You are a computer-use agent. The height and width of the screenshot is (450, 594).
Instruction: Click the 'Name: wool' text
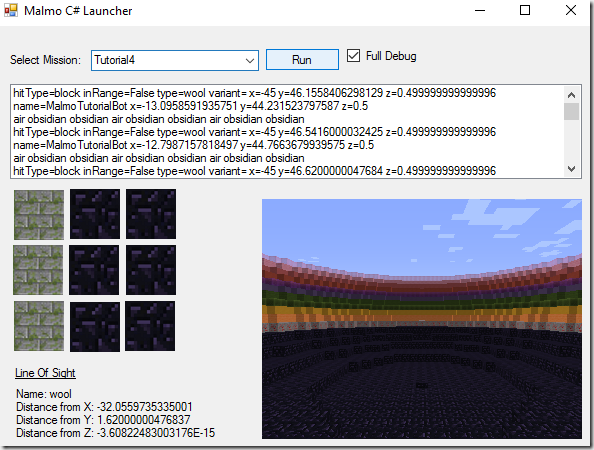tap(44, 394)
